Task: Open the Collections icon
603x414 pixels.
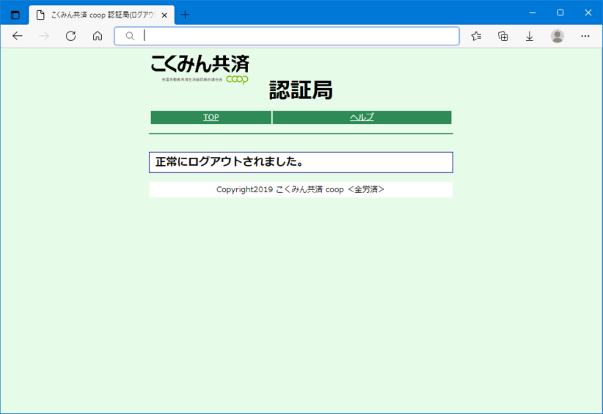Action: pyautogui.click(x=503, y=36)
